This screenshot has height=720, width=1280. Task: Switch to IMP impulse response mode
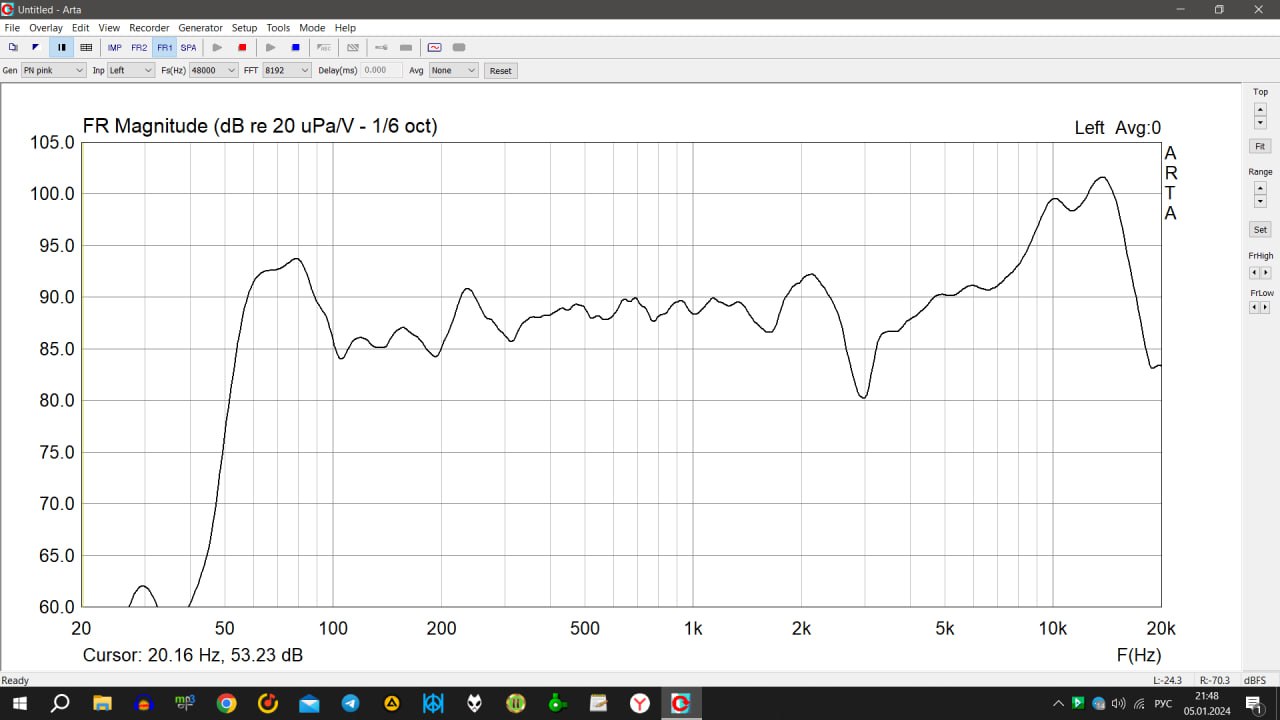coord(115,47)
